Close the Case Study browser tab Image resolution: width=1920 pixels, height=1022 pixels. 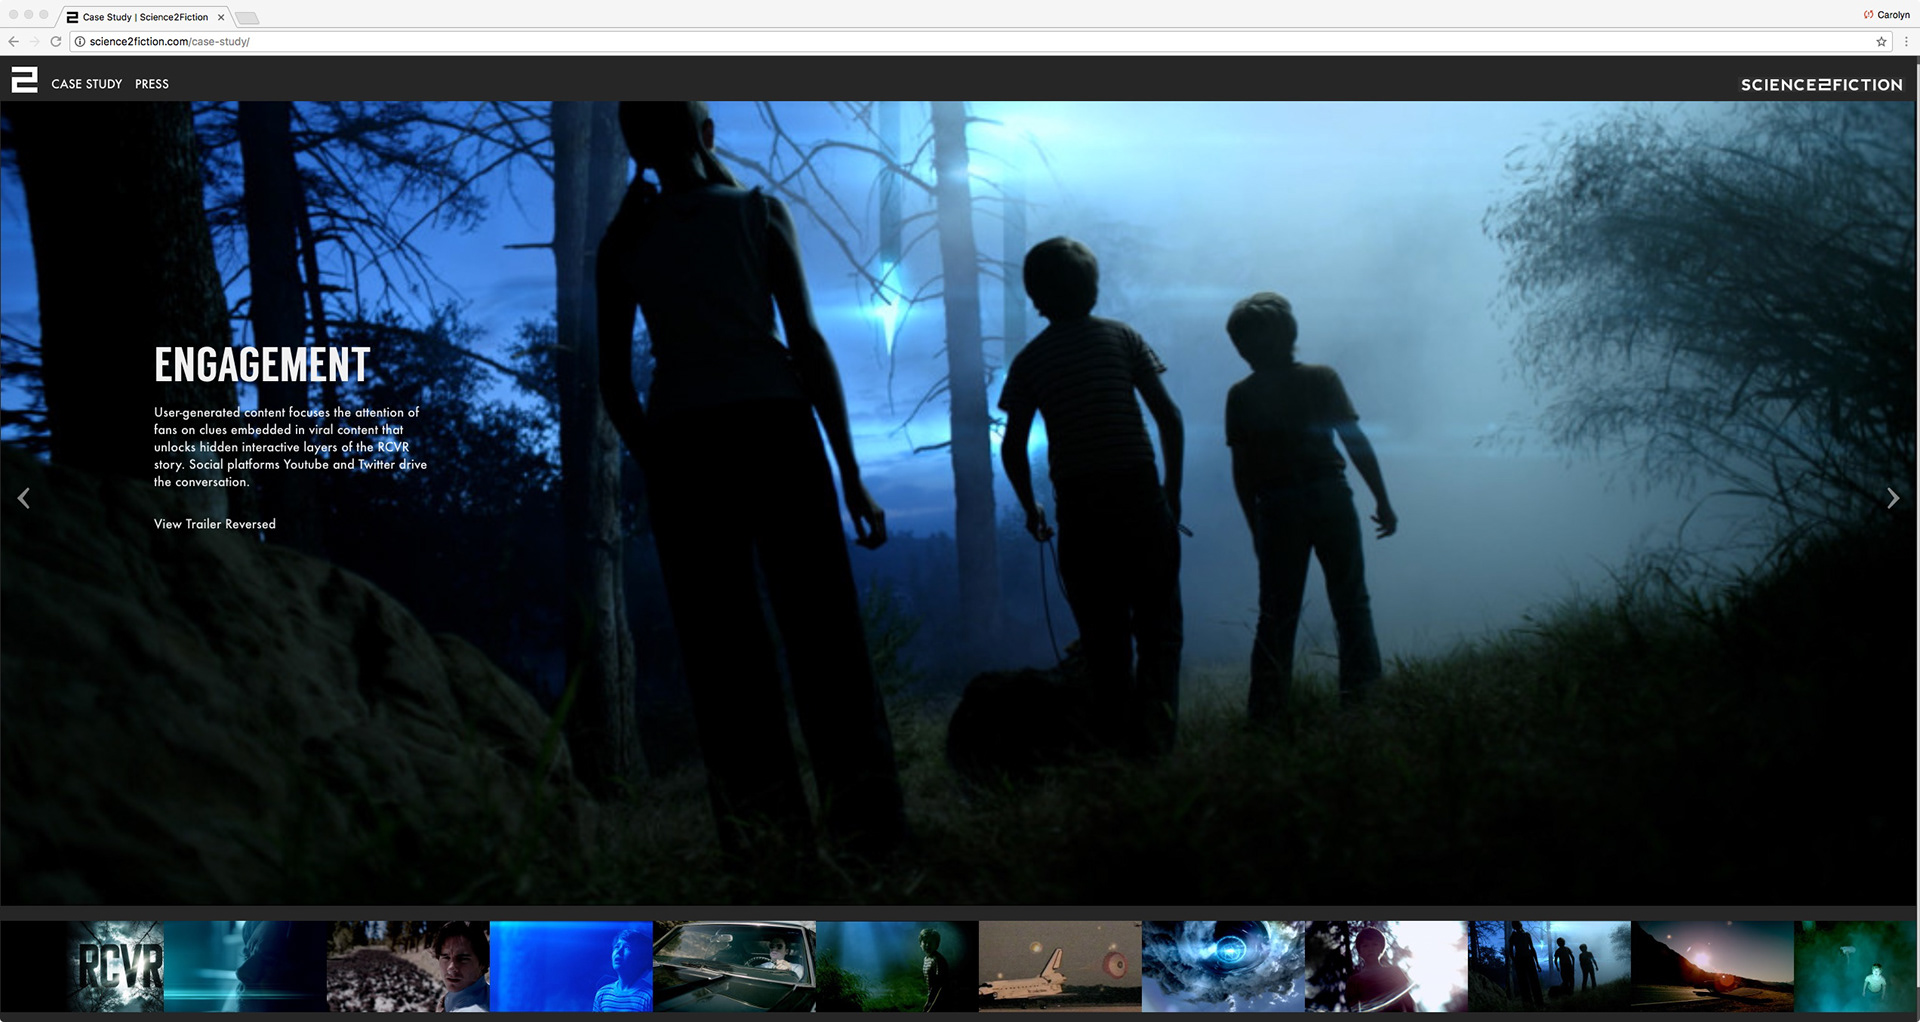coord(221,17)
